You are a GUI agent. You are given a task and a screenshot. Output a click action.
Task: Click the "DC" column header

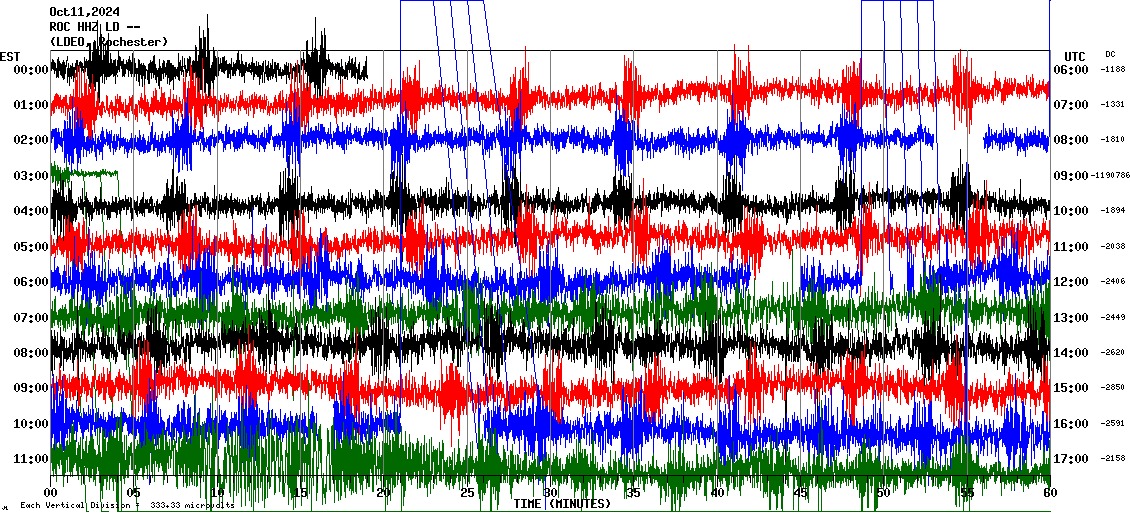1109,54
